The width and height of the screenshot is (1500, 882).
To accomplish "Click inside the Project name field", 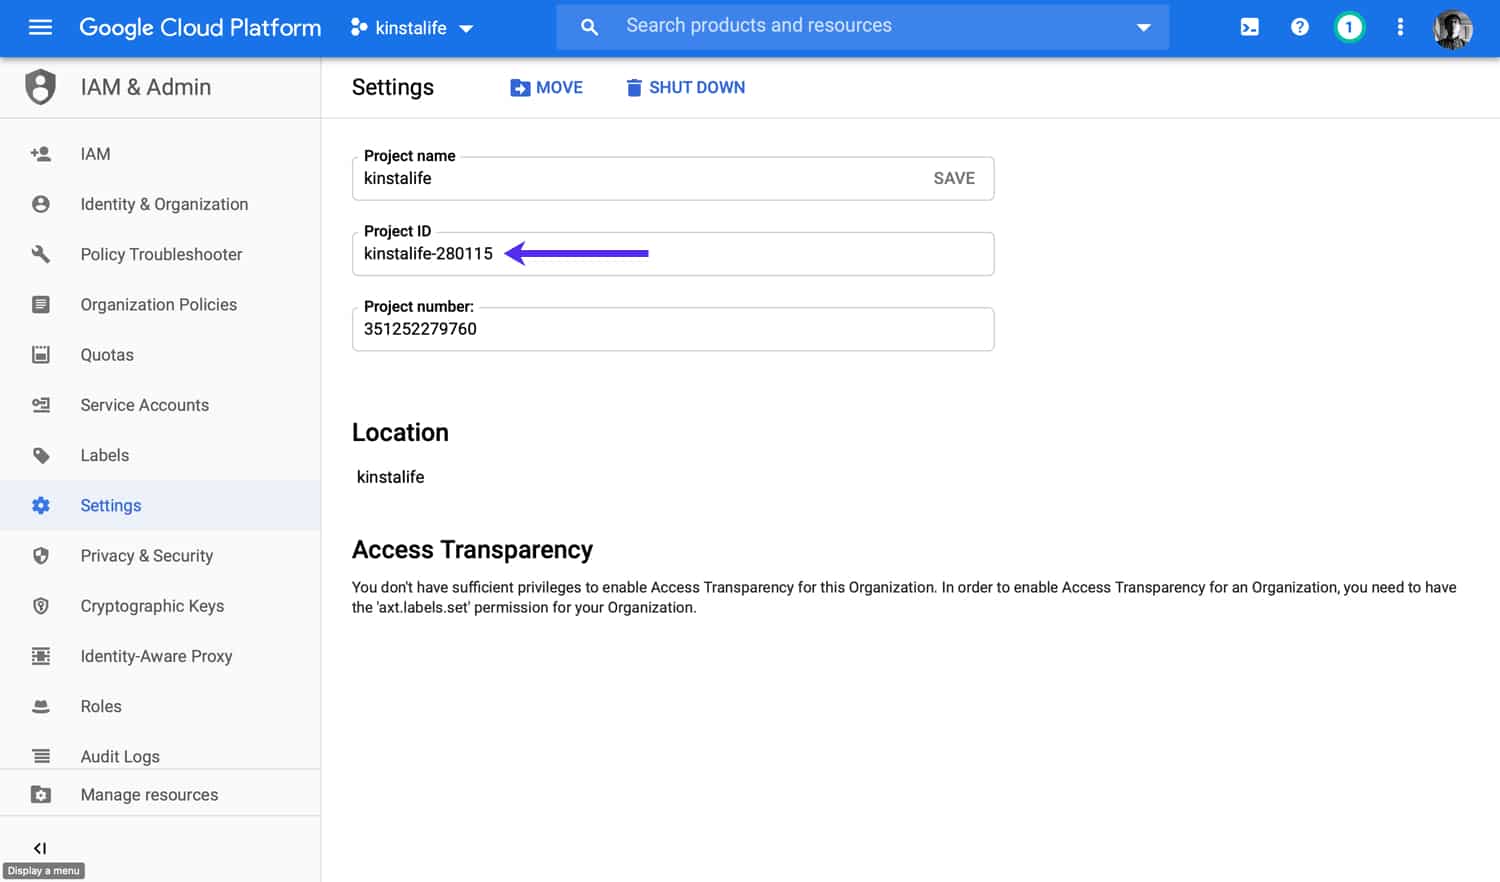I will coord(600,178).
